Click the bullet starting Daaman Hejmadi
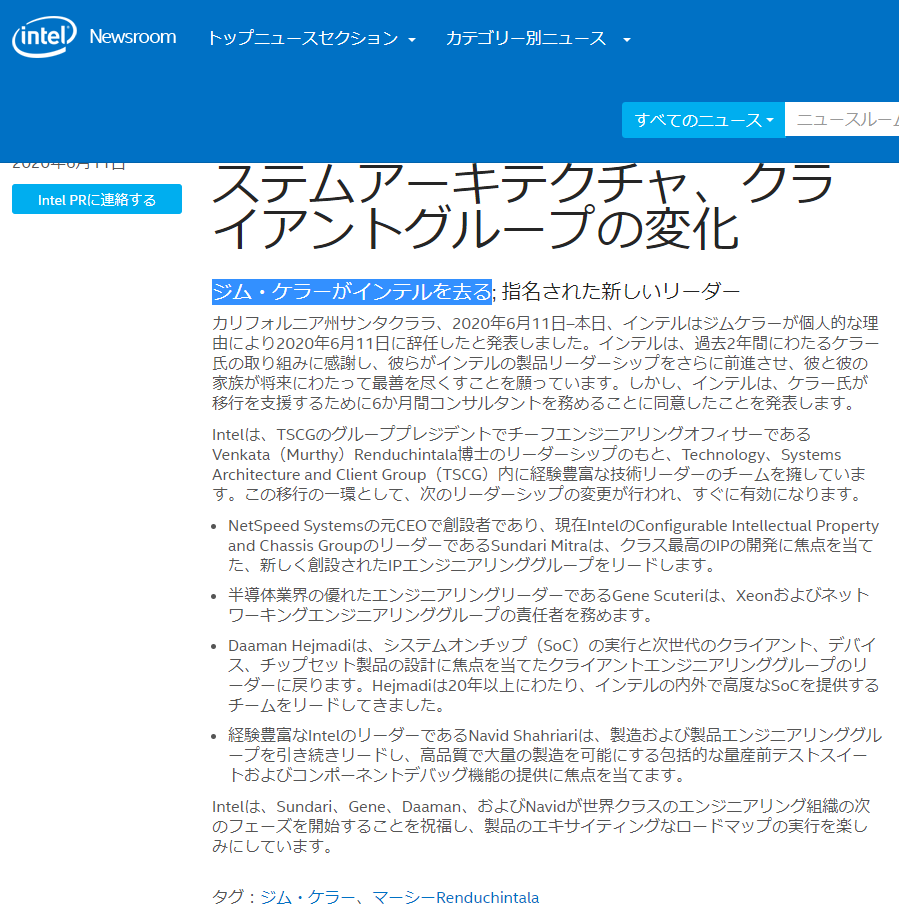The image size is (899, 921). pos(553,675)
